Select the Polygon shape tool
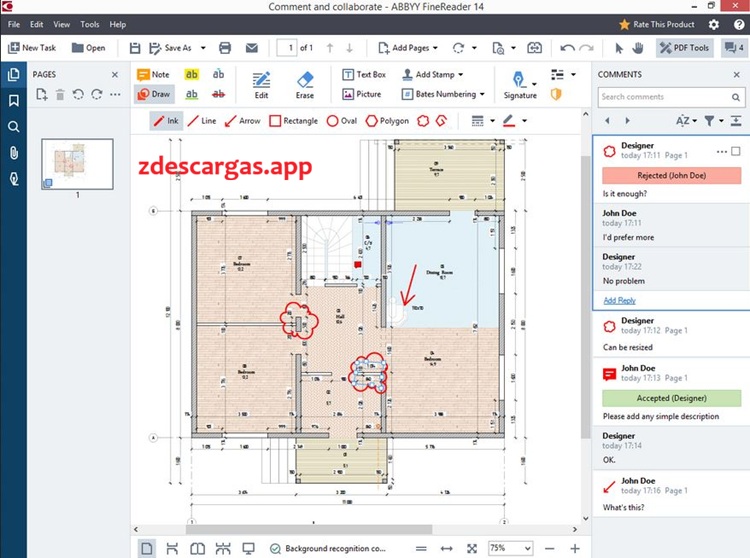750x558 pixels. [x=387, y=121]
